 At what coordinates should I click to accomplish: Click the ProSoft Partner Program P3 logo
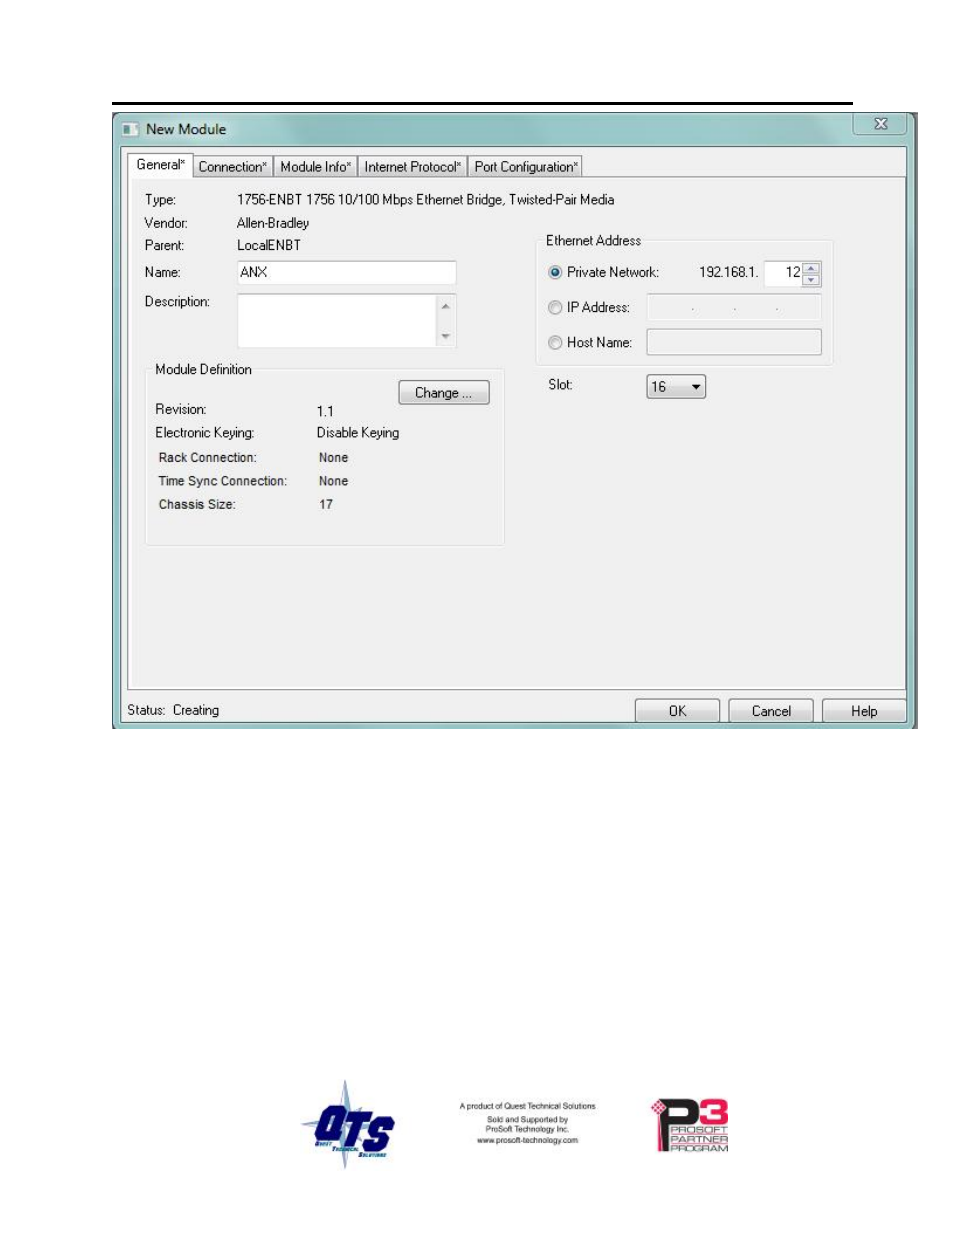(691, 1126)
